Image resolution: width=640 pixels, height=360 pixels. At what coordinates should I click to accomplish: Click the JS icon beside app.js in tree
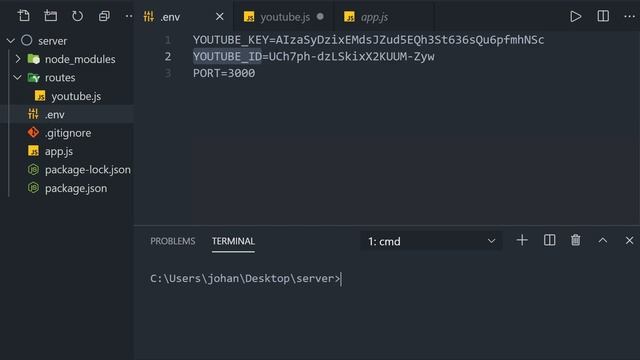33,151
